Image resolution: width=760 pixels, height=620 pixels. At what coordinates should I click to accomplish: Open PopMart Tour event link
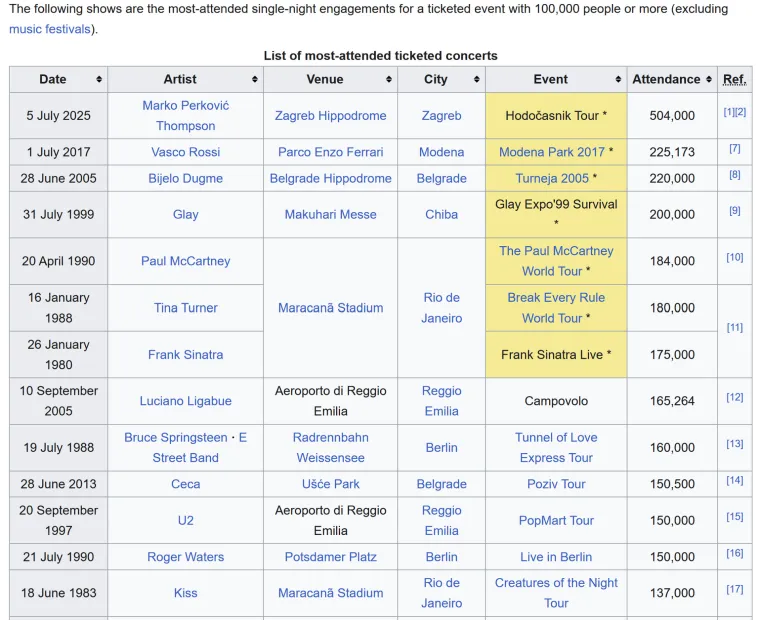[556, 521]
